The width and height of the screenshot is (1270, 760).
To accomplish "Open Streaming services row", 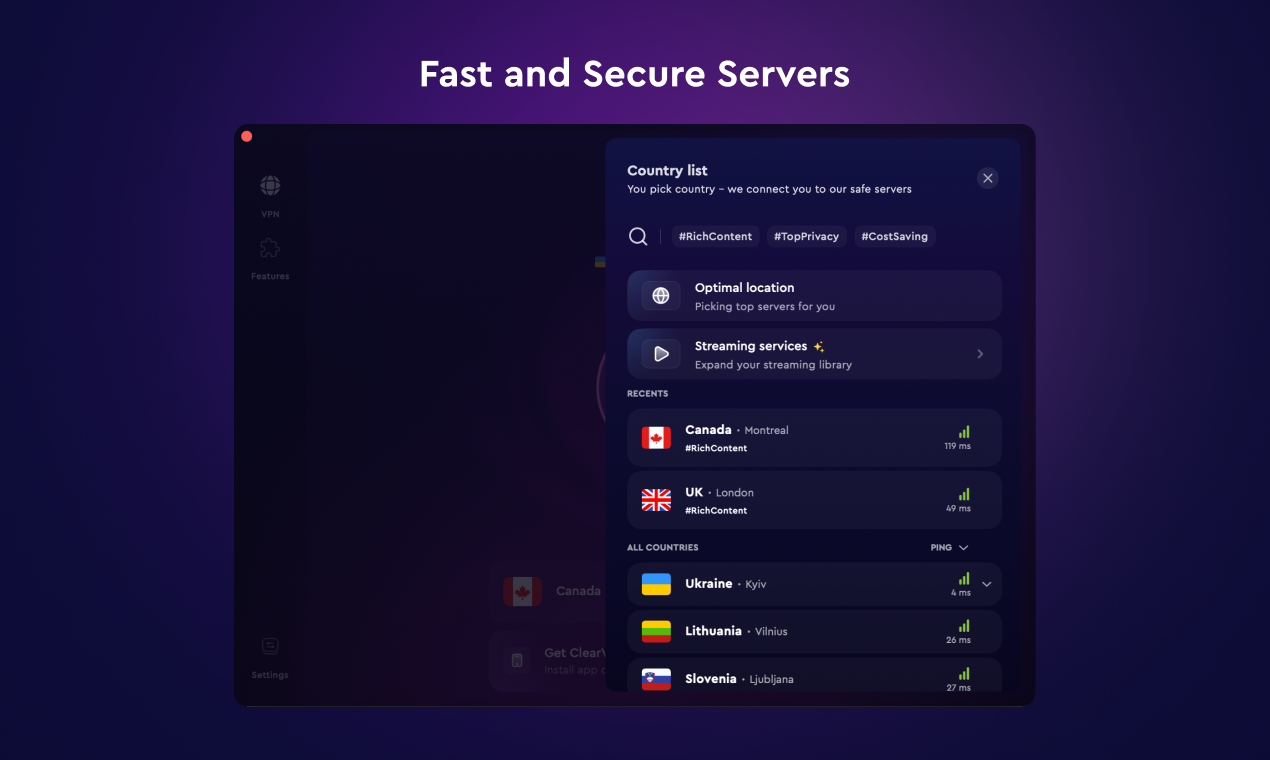I will click(814, 354).
